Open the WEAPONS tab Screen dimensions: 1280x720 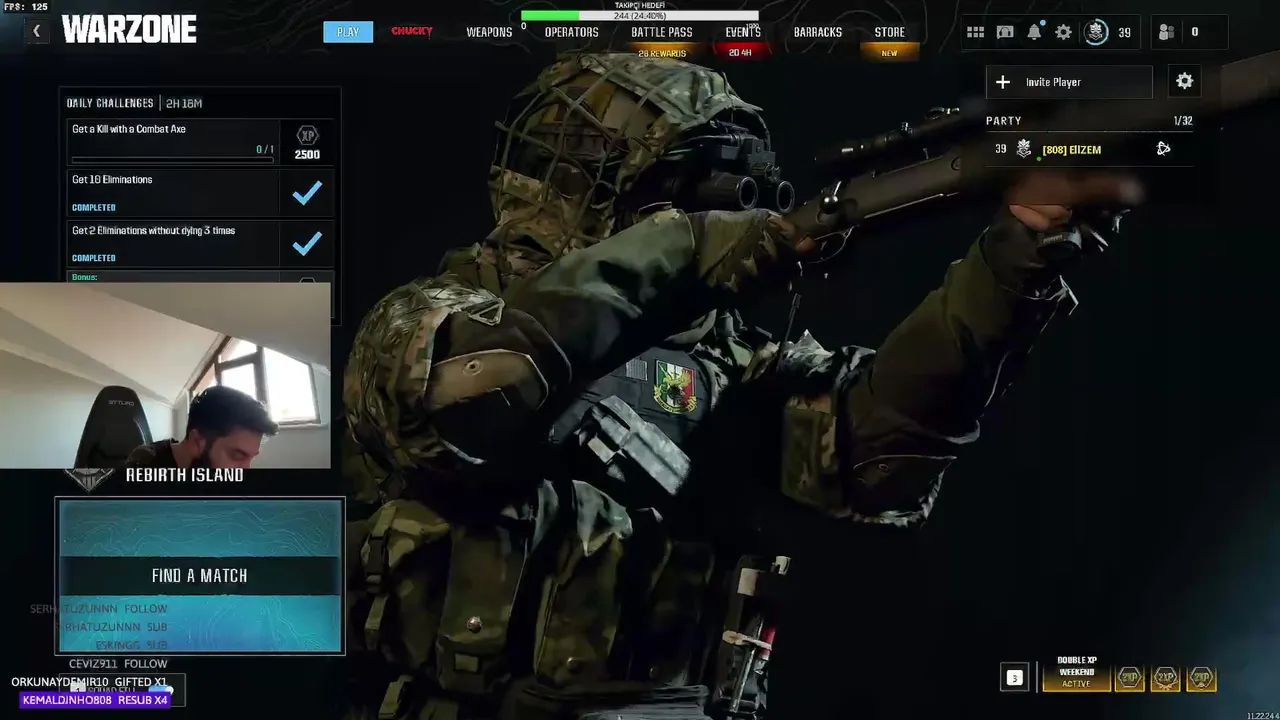489,32
